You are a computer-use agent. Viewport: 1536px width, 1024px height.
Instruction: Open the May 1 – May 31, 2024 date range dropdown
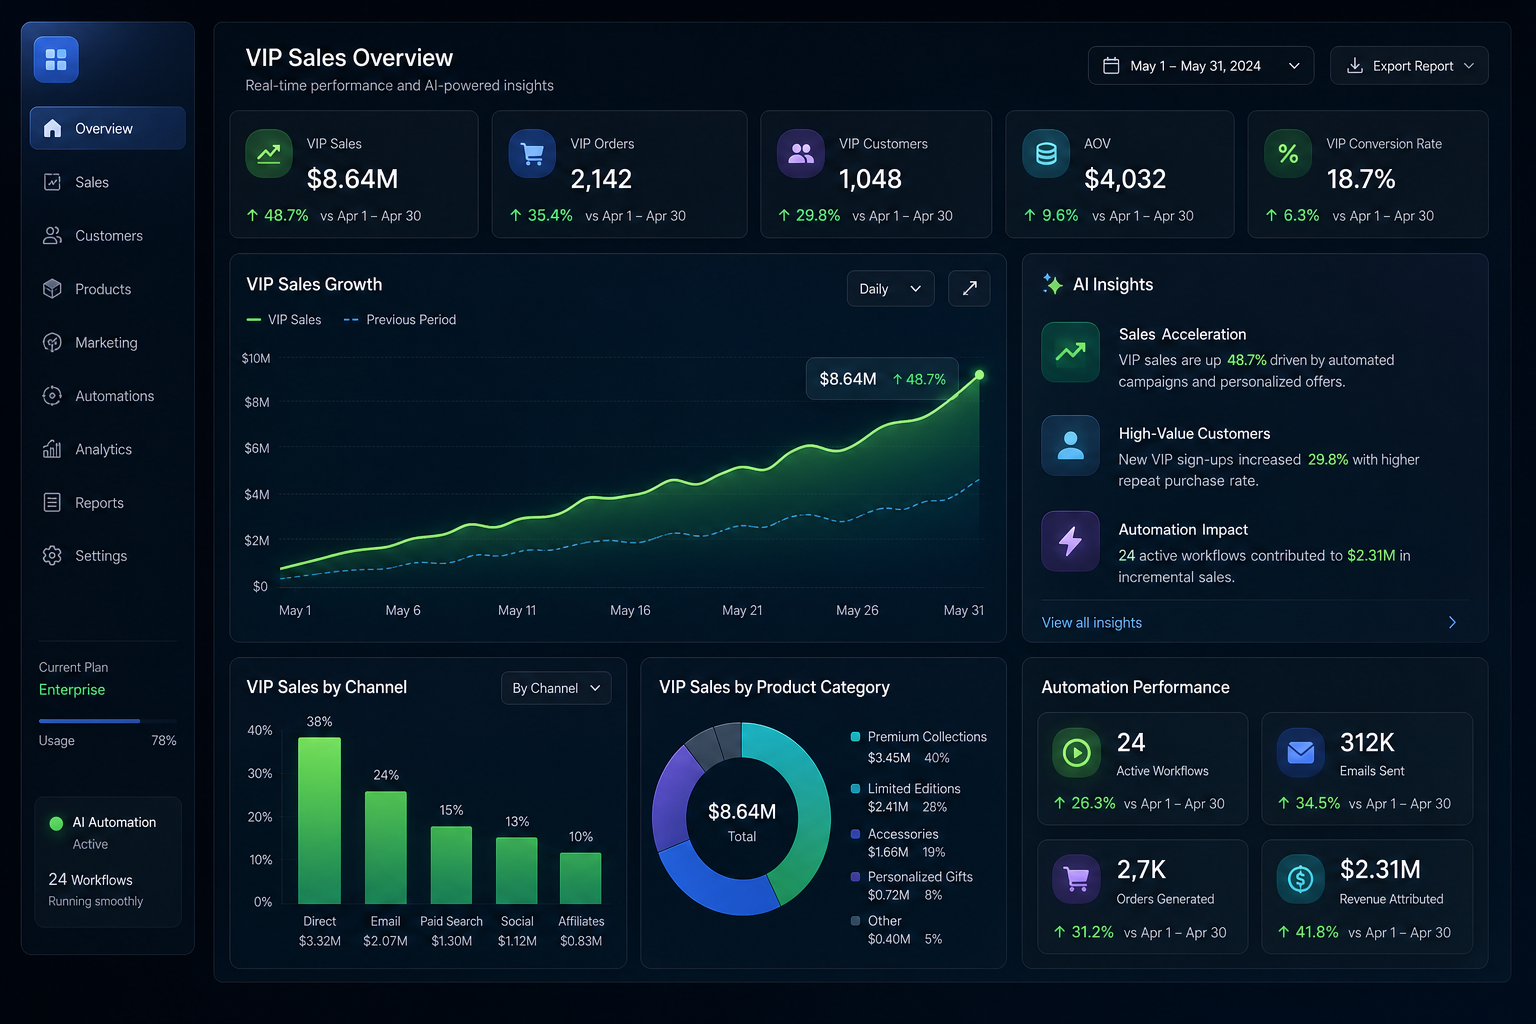point(1201,66)
